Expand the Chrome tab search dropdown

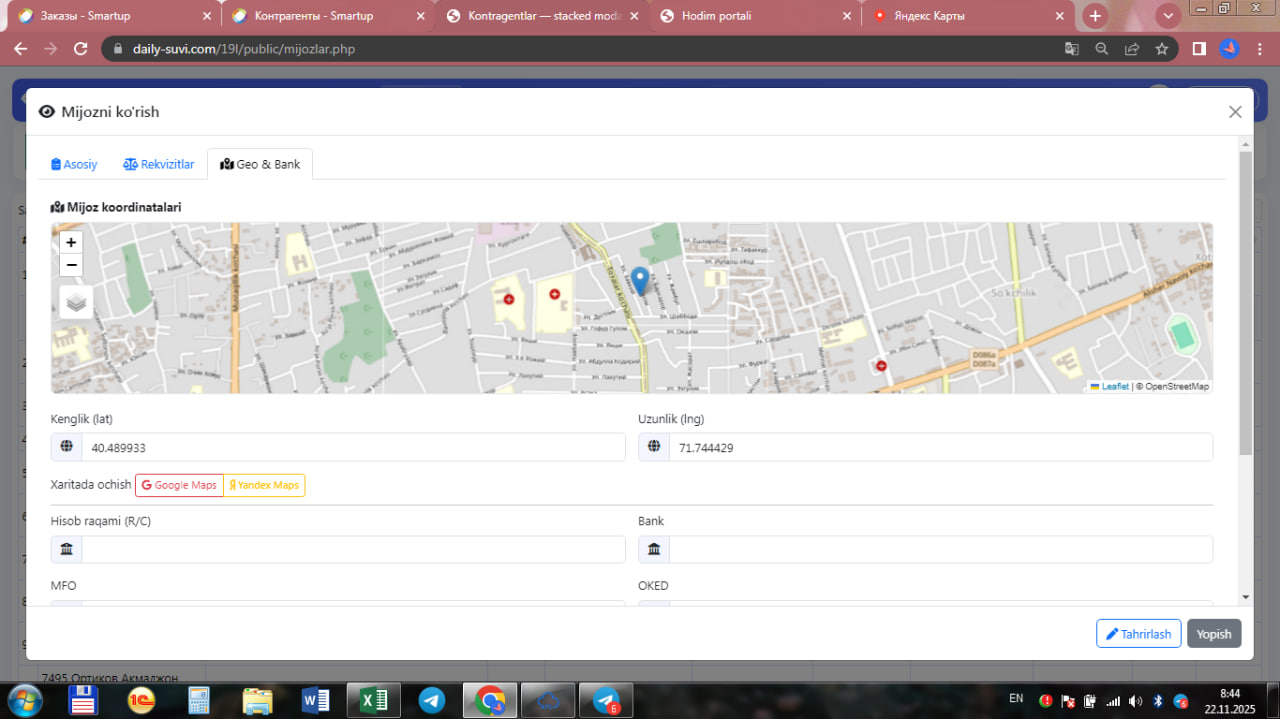1168,16
